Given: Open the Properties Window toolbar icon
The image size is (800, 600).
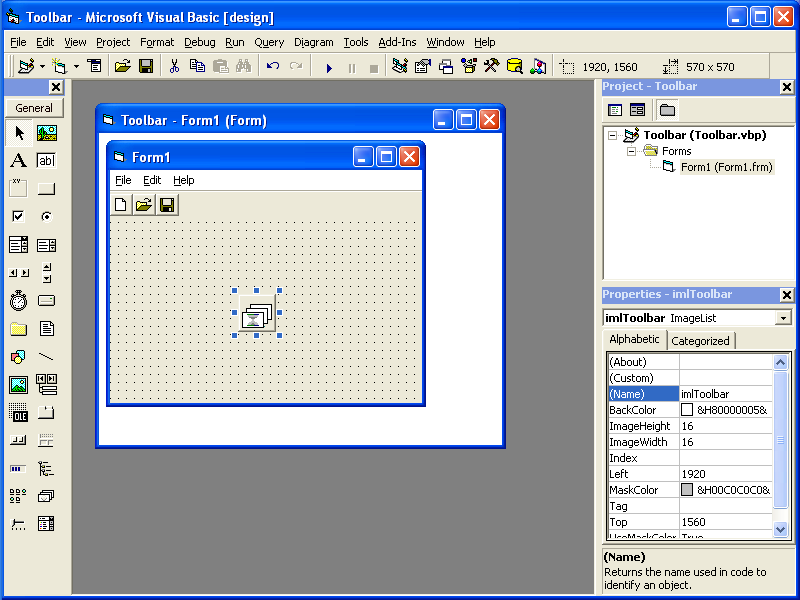Looking at the screenshot, I should pos(423,66).
